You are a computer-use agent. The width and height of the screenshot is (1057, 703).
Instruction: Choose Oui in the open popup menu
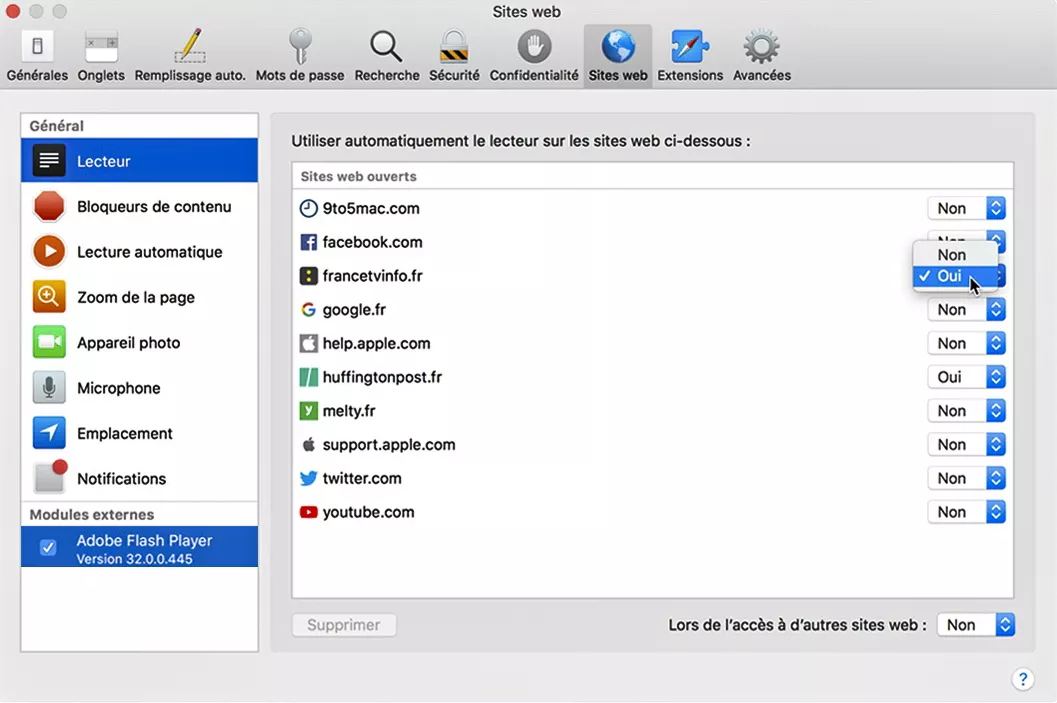pos(949,276)
